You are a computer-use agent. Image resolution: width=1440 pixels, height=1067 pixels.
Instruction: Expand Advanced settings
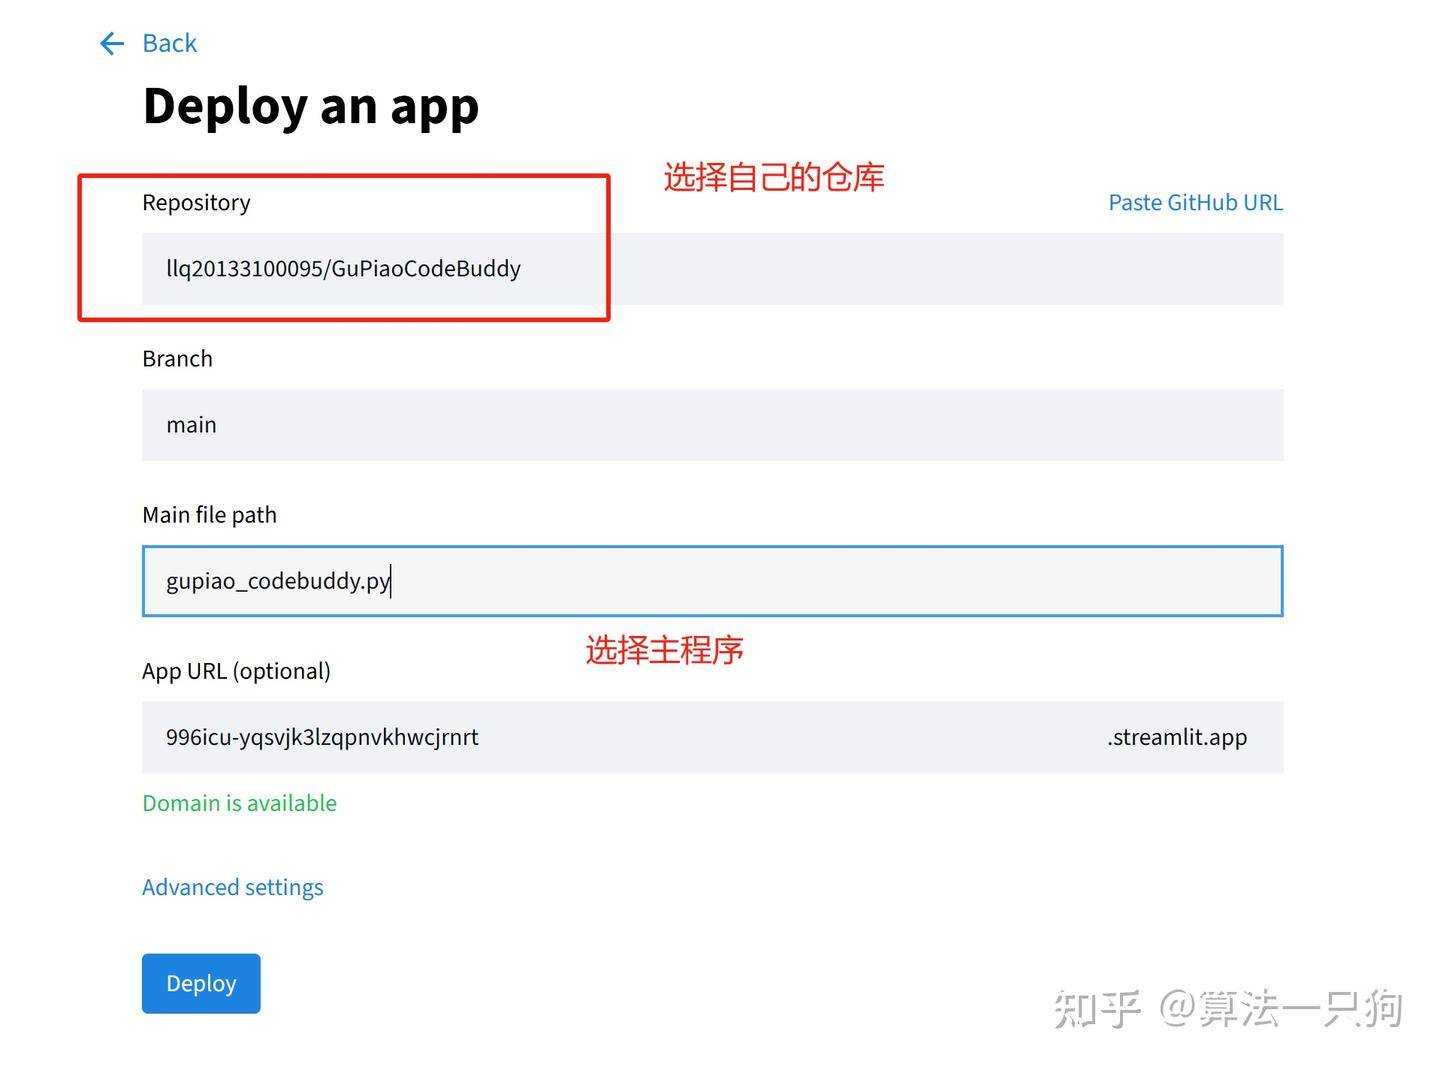233,887
